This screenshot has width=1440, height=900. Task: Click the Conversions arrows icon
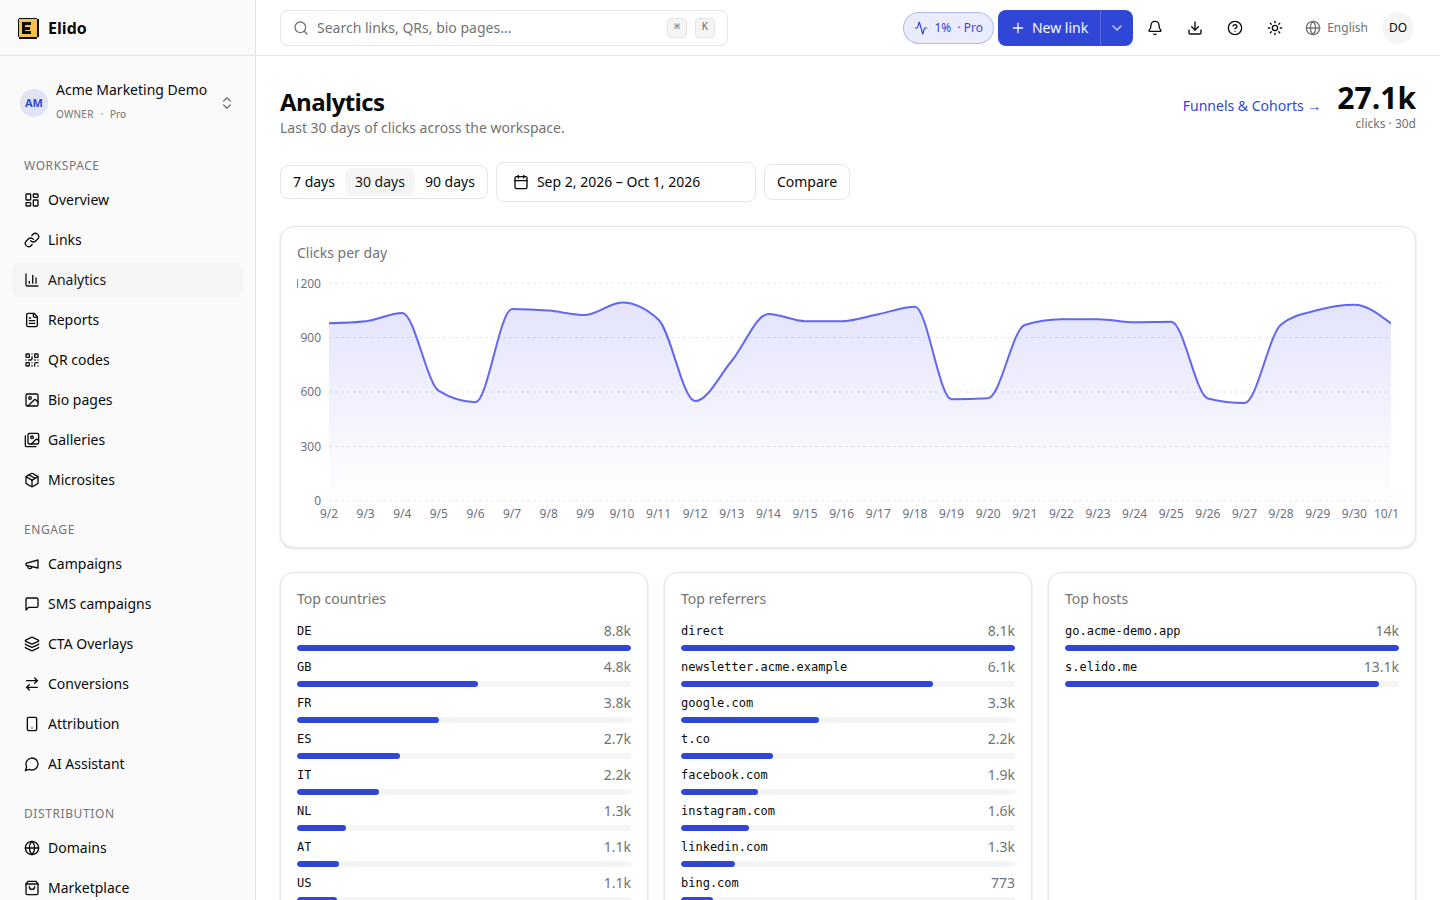pos(32,684)
